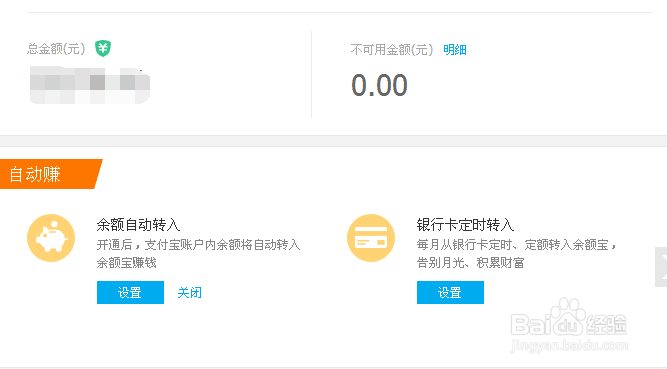The height and width of the screenshot is (369, 667).
Task: Click the bank card scheduled transfer icon
Action: tap(371, 238)
